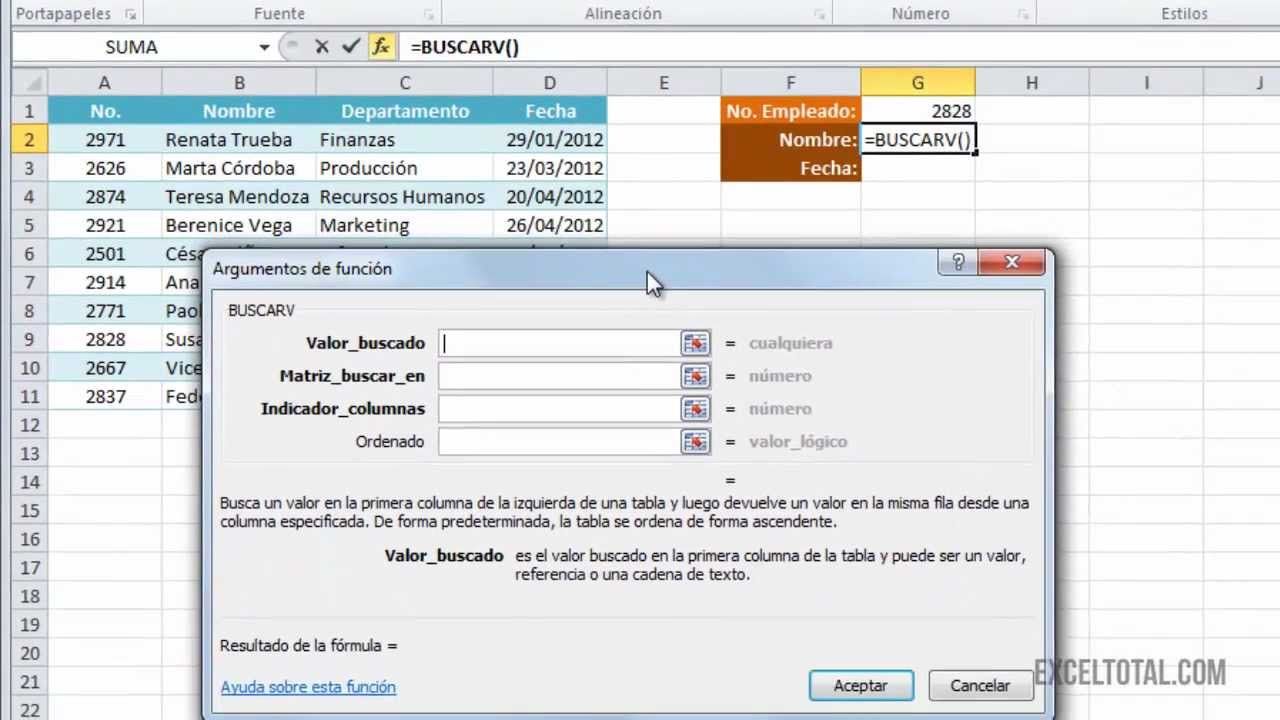Focus the Matriz_buscar_en input field
1280x720 pixels.
(x=559, y=376)
